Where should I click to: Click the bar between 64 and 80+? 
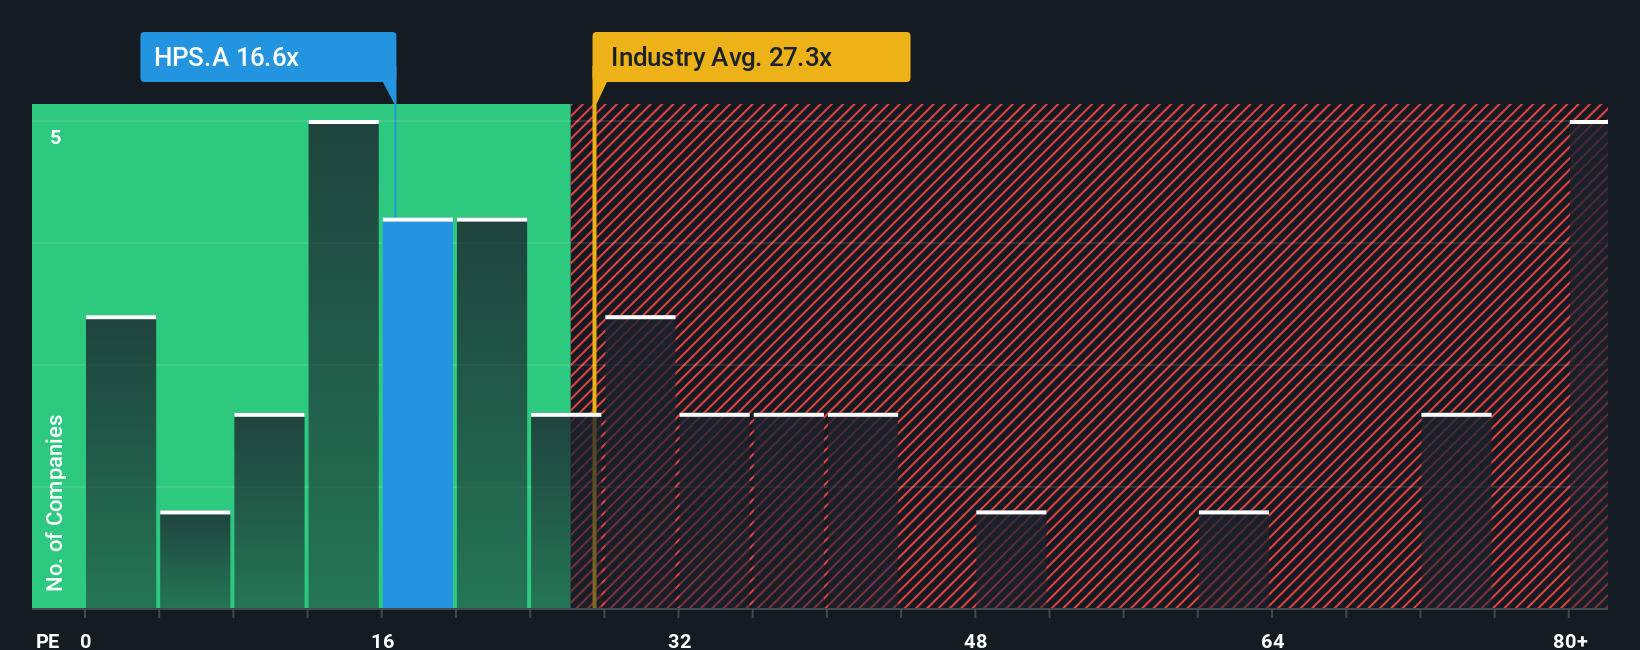(1456, 511)
